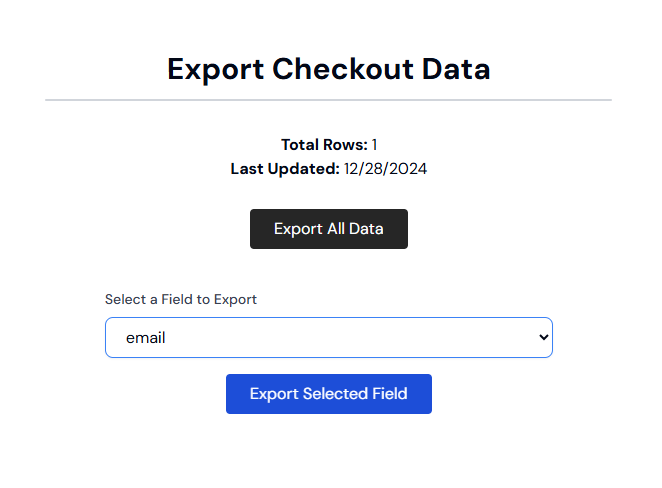Click 'Field' in the dropdown's label
This screenshot has height=488, width=662.
(177, 299)
